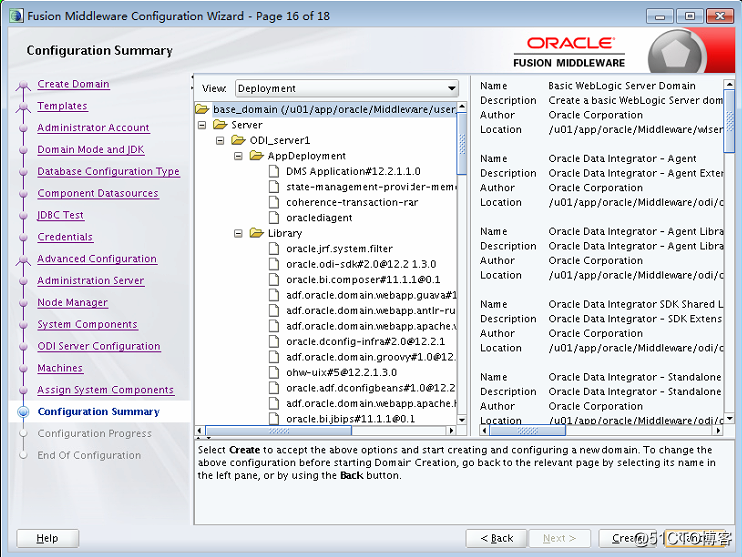742x557 pixels.
Task: Click tree pane scroll down arrow
Action: click(462, 420)
